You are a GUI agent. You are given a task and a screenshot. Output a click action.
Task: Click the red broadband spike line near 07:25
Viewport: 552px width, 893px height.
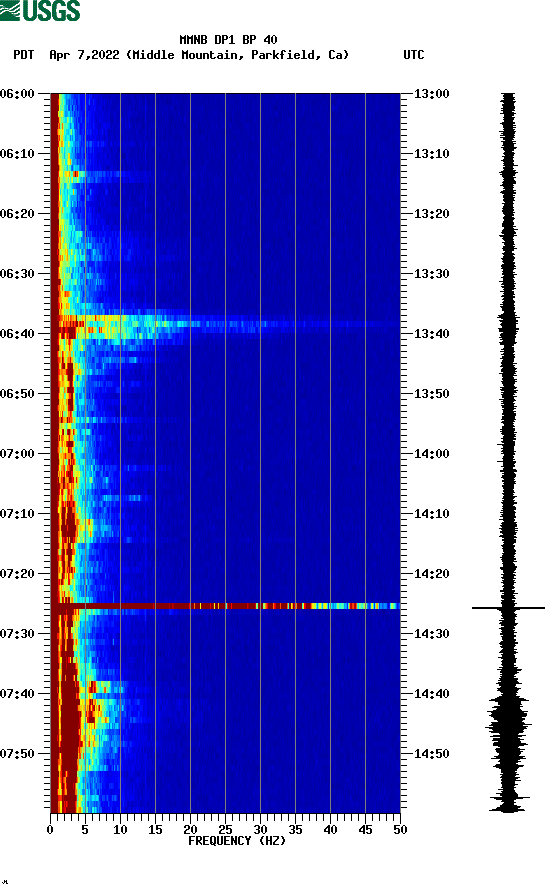[x=225, y=606]
